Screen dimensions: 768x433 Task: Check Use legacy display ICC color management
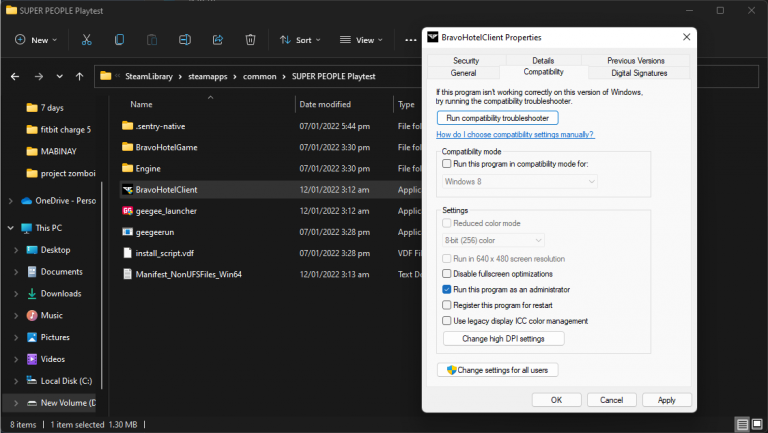pyautogui.click(x=447, y=320)
